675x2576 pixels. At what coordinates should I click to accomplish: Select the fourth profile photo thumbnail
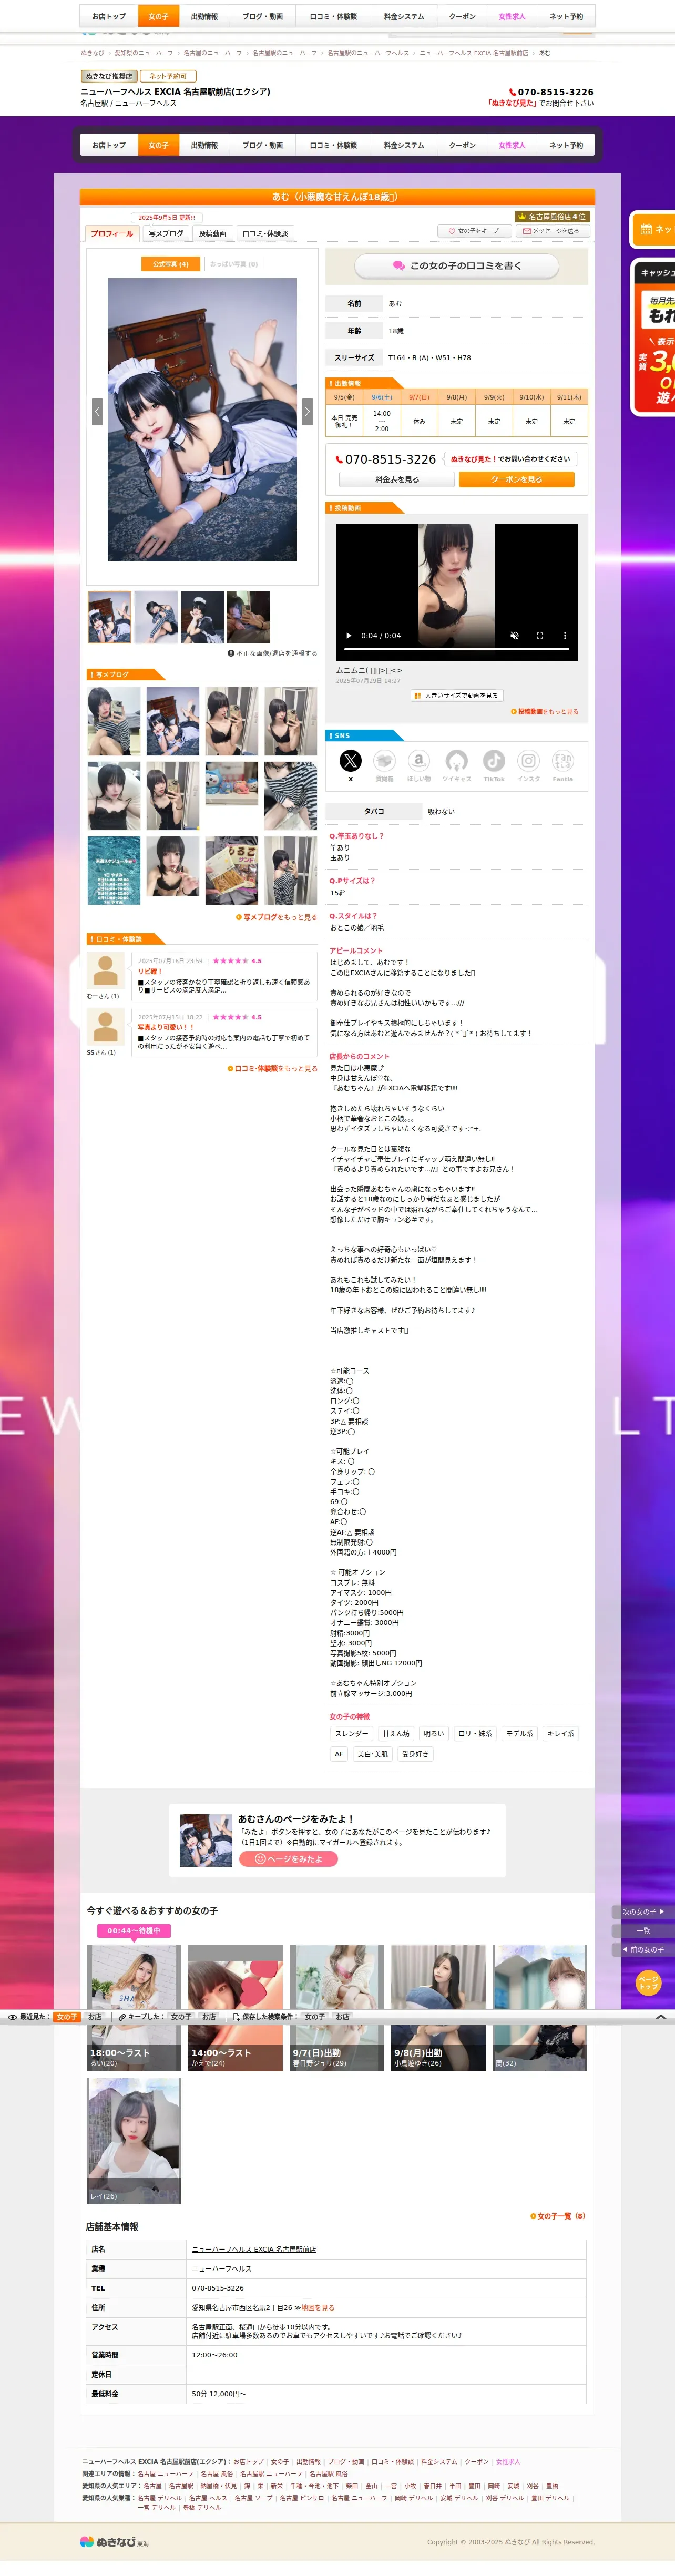pyautogui.click(x=248, y=616)
